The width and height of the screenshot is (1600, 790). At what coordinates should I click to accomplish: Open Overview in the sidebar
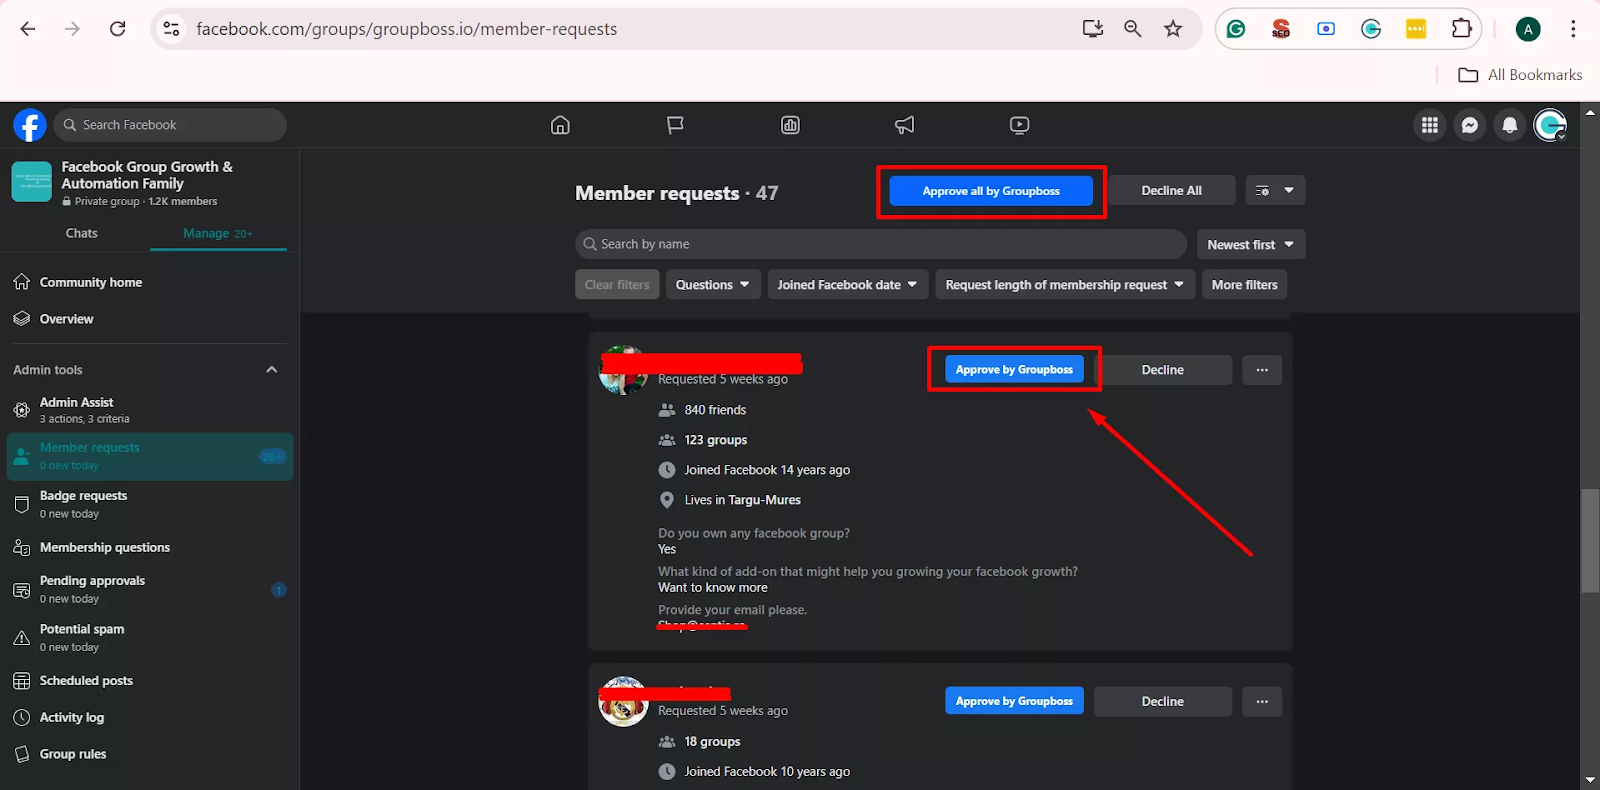point(150,319)
